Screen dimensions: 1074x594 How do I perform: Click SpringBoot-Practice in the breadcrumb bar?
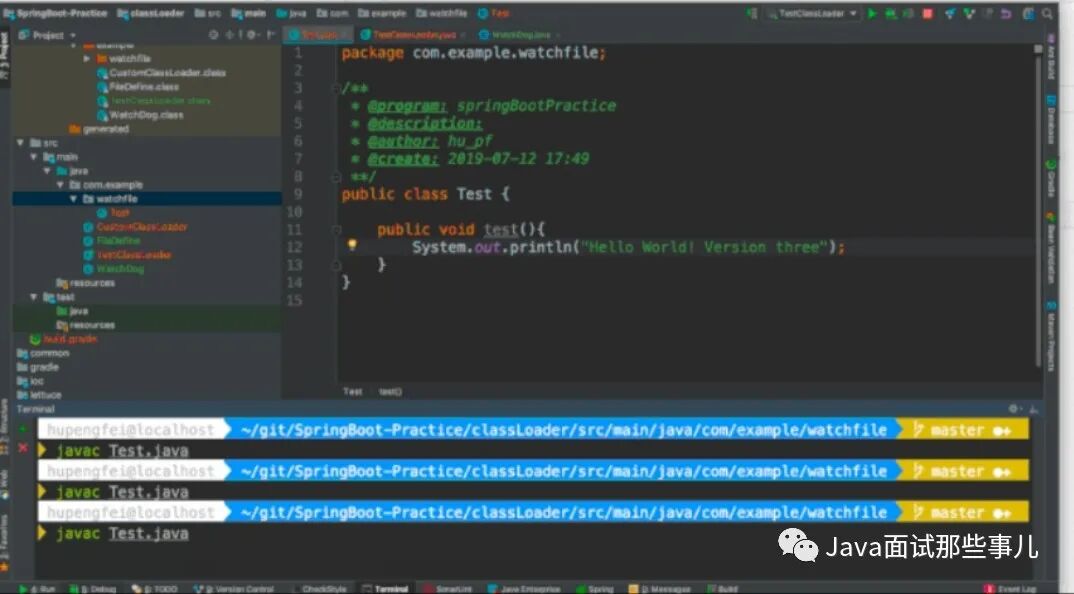pos(55,13)
